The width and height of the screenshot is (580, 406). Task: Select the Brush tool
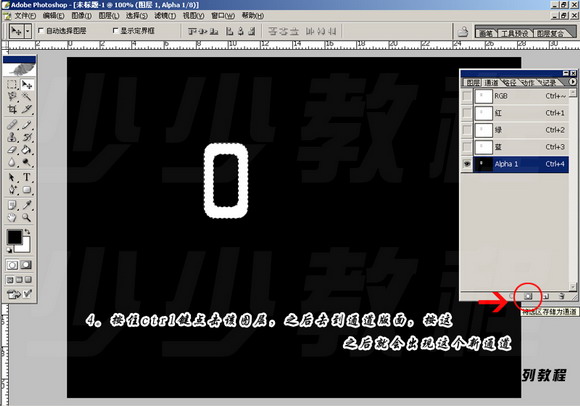[x=27, y=125]
